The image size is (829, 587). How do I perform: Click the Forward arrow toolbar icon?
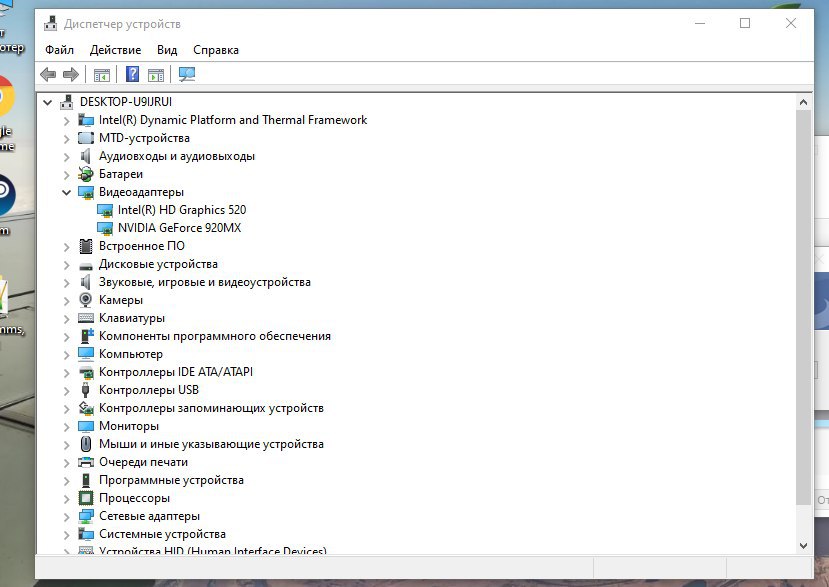[x=70, y=75]
